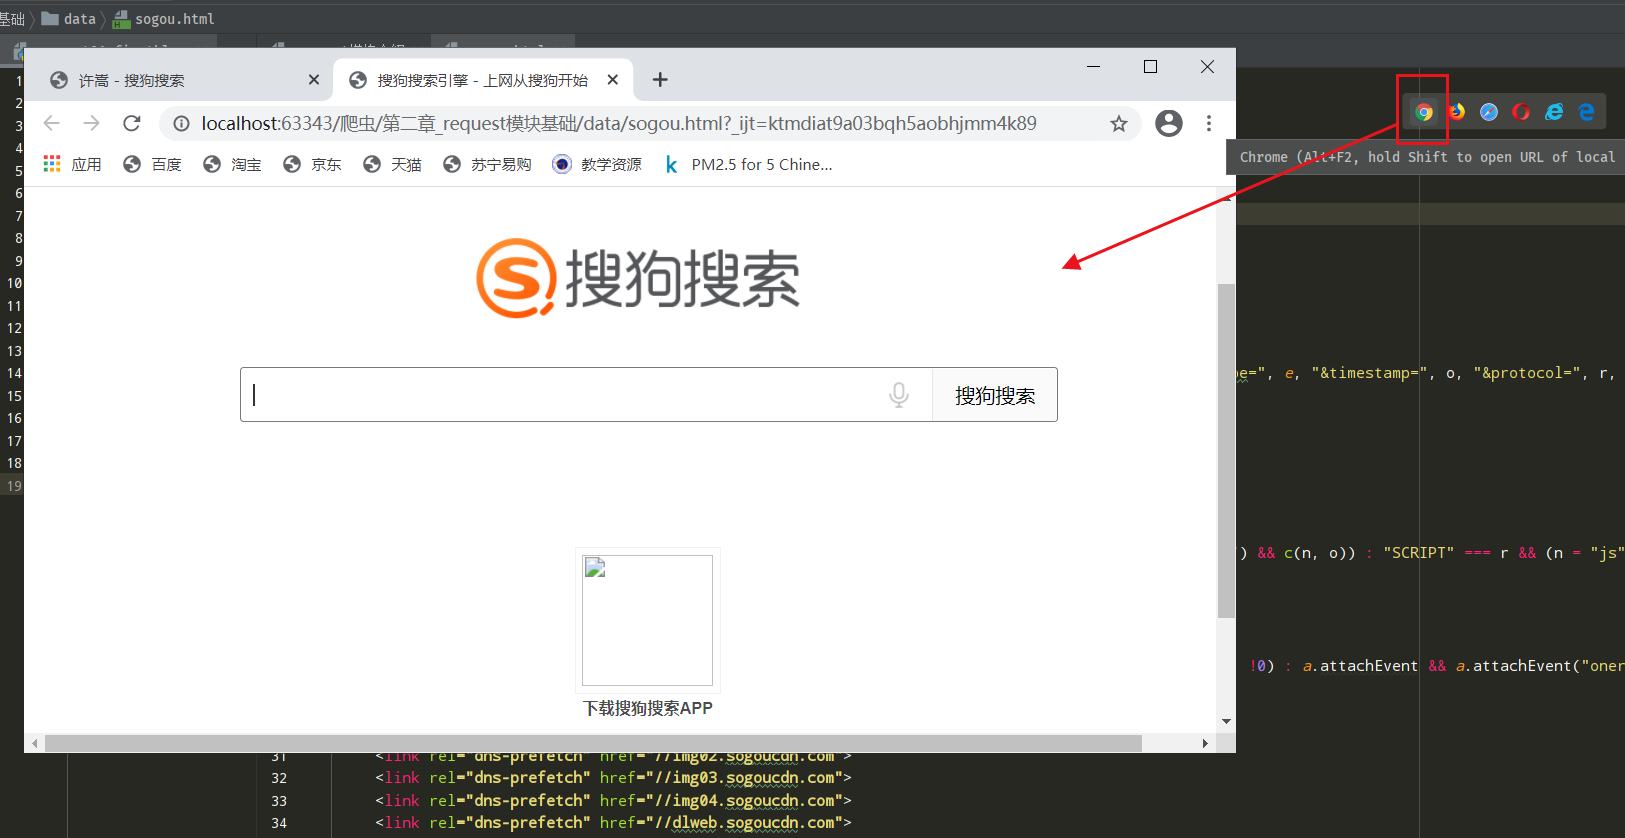The width and height of the screenshot is (1625, 838).
Task: Click the 下载搜狗搜索APP label
Action: [x=648, y=708]
